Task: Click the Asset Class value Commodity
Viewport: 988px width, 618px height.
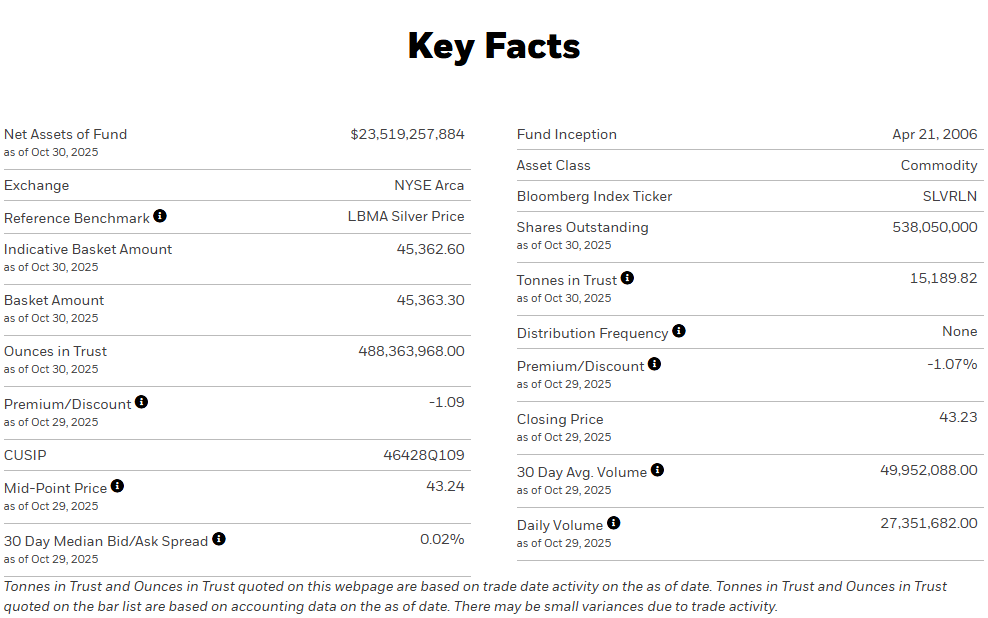Action: point(939,165)
